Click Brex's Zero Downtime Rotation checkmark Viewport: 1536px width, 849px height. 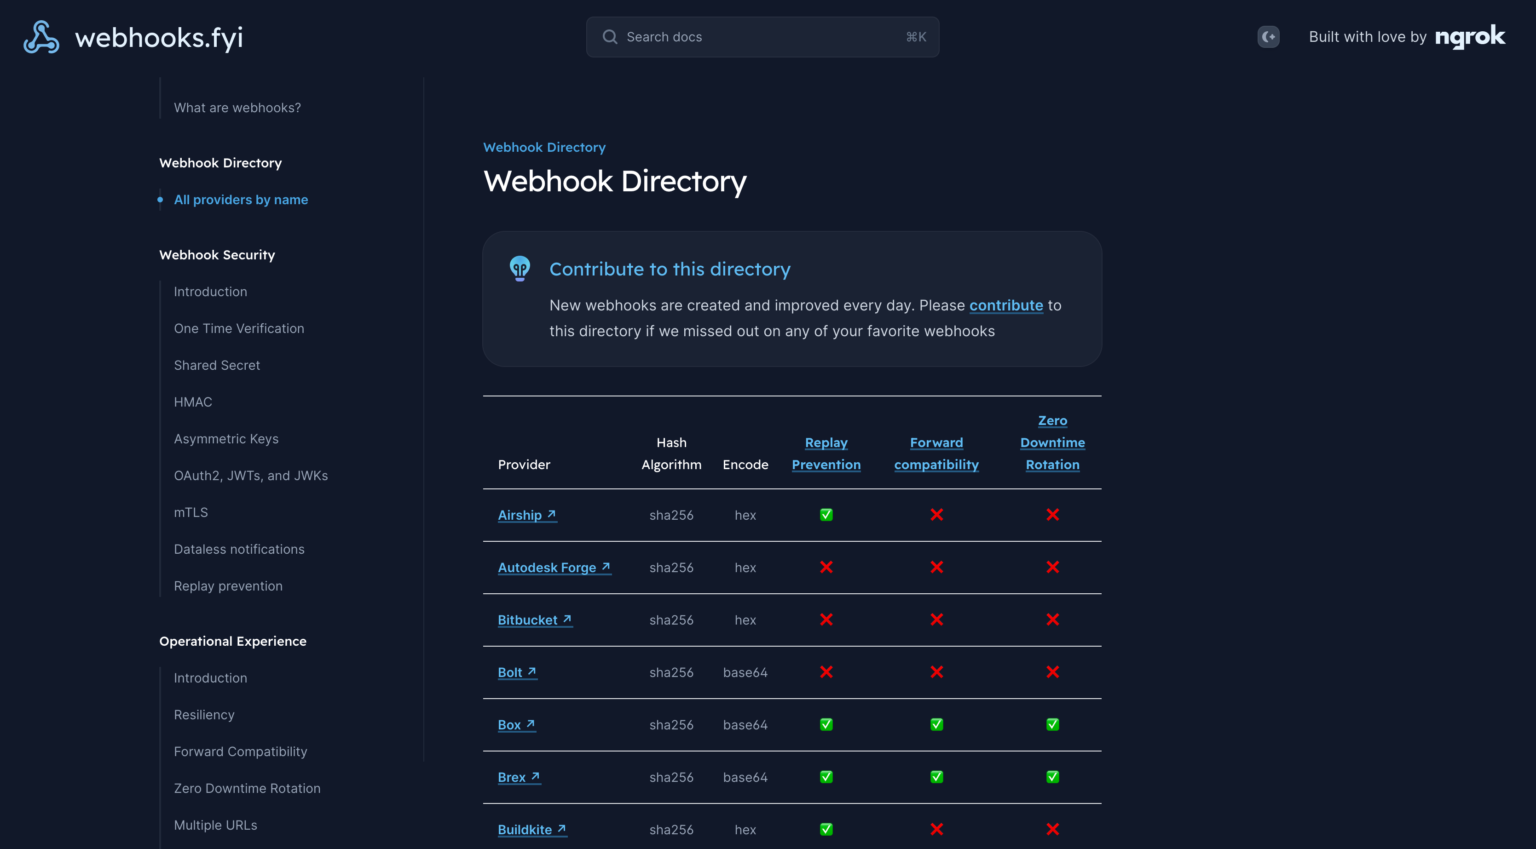point(1052,776)
